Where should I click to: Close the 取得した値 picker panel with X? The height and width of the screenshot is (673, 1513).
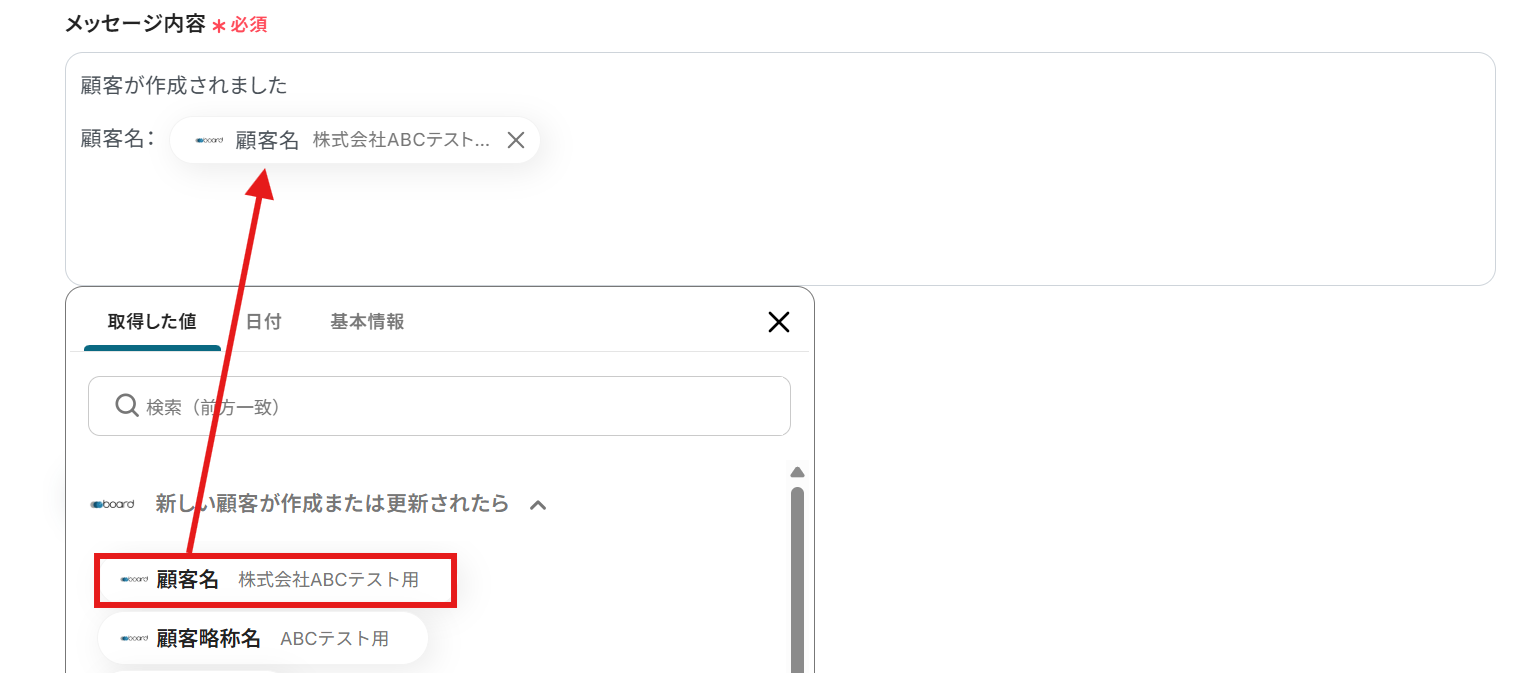tap(778, 321)
